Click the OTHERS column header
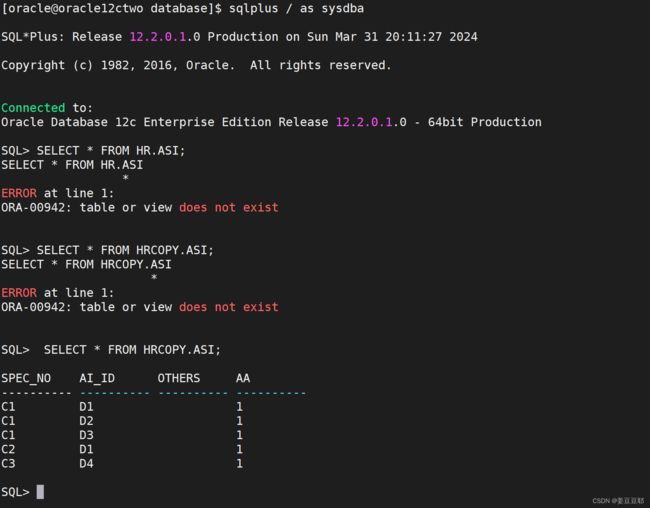The image size is (650, 508). [x=179, y=378]
